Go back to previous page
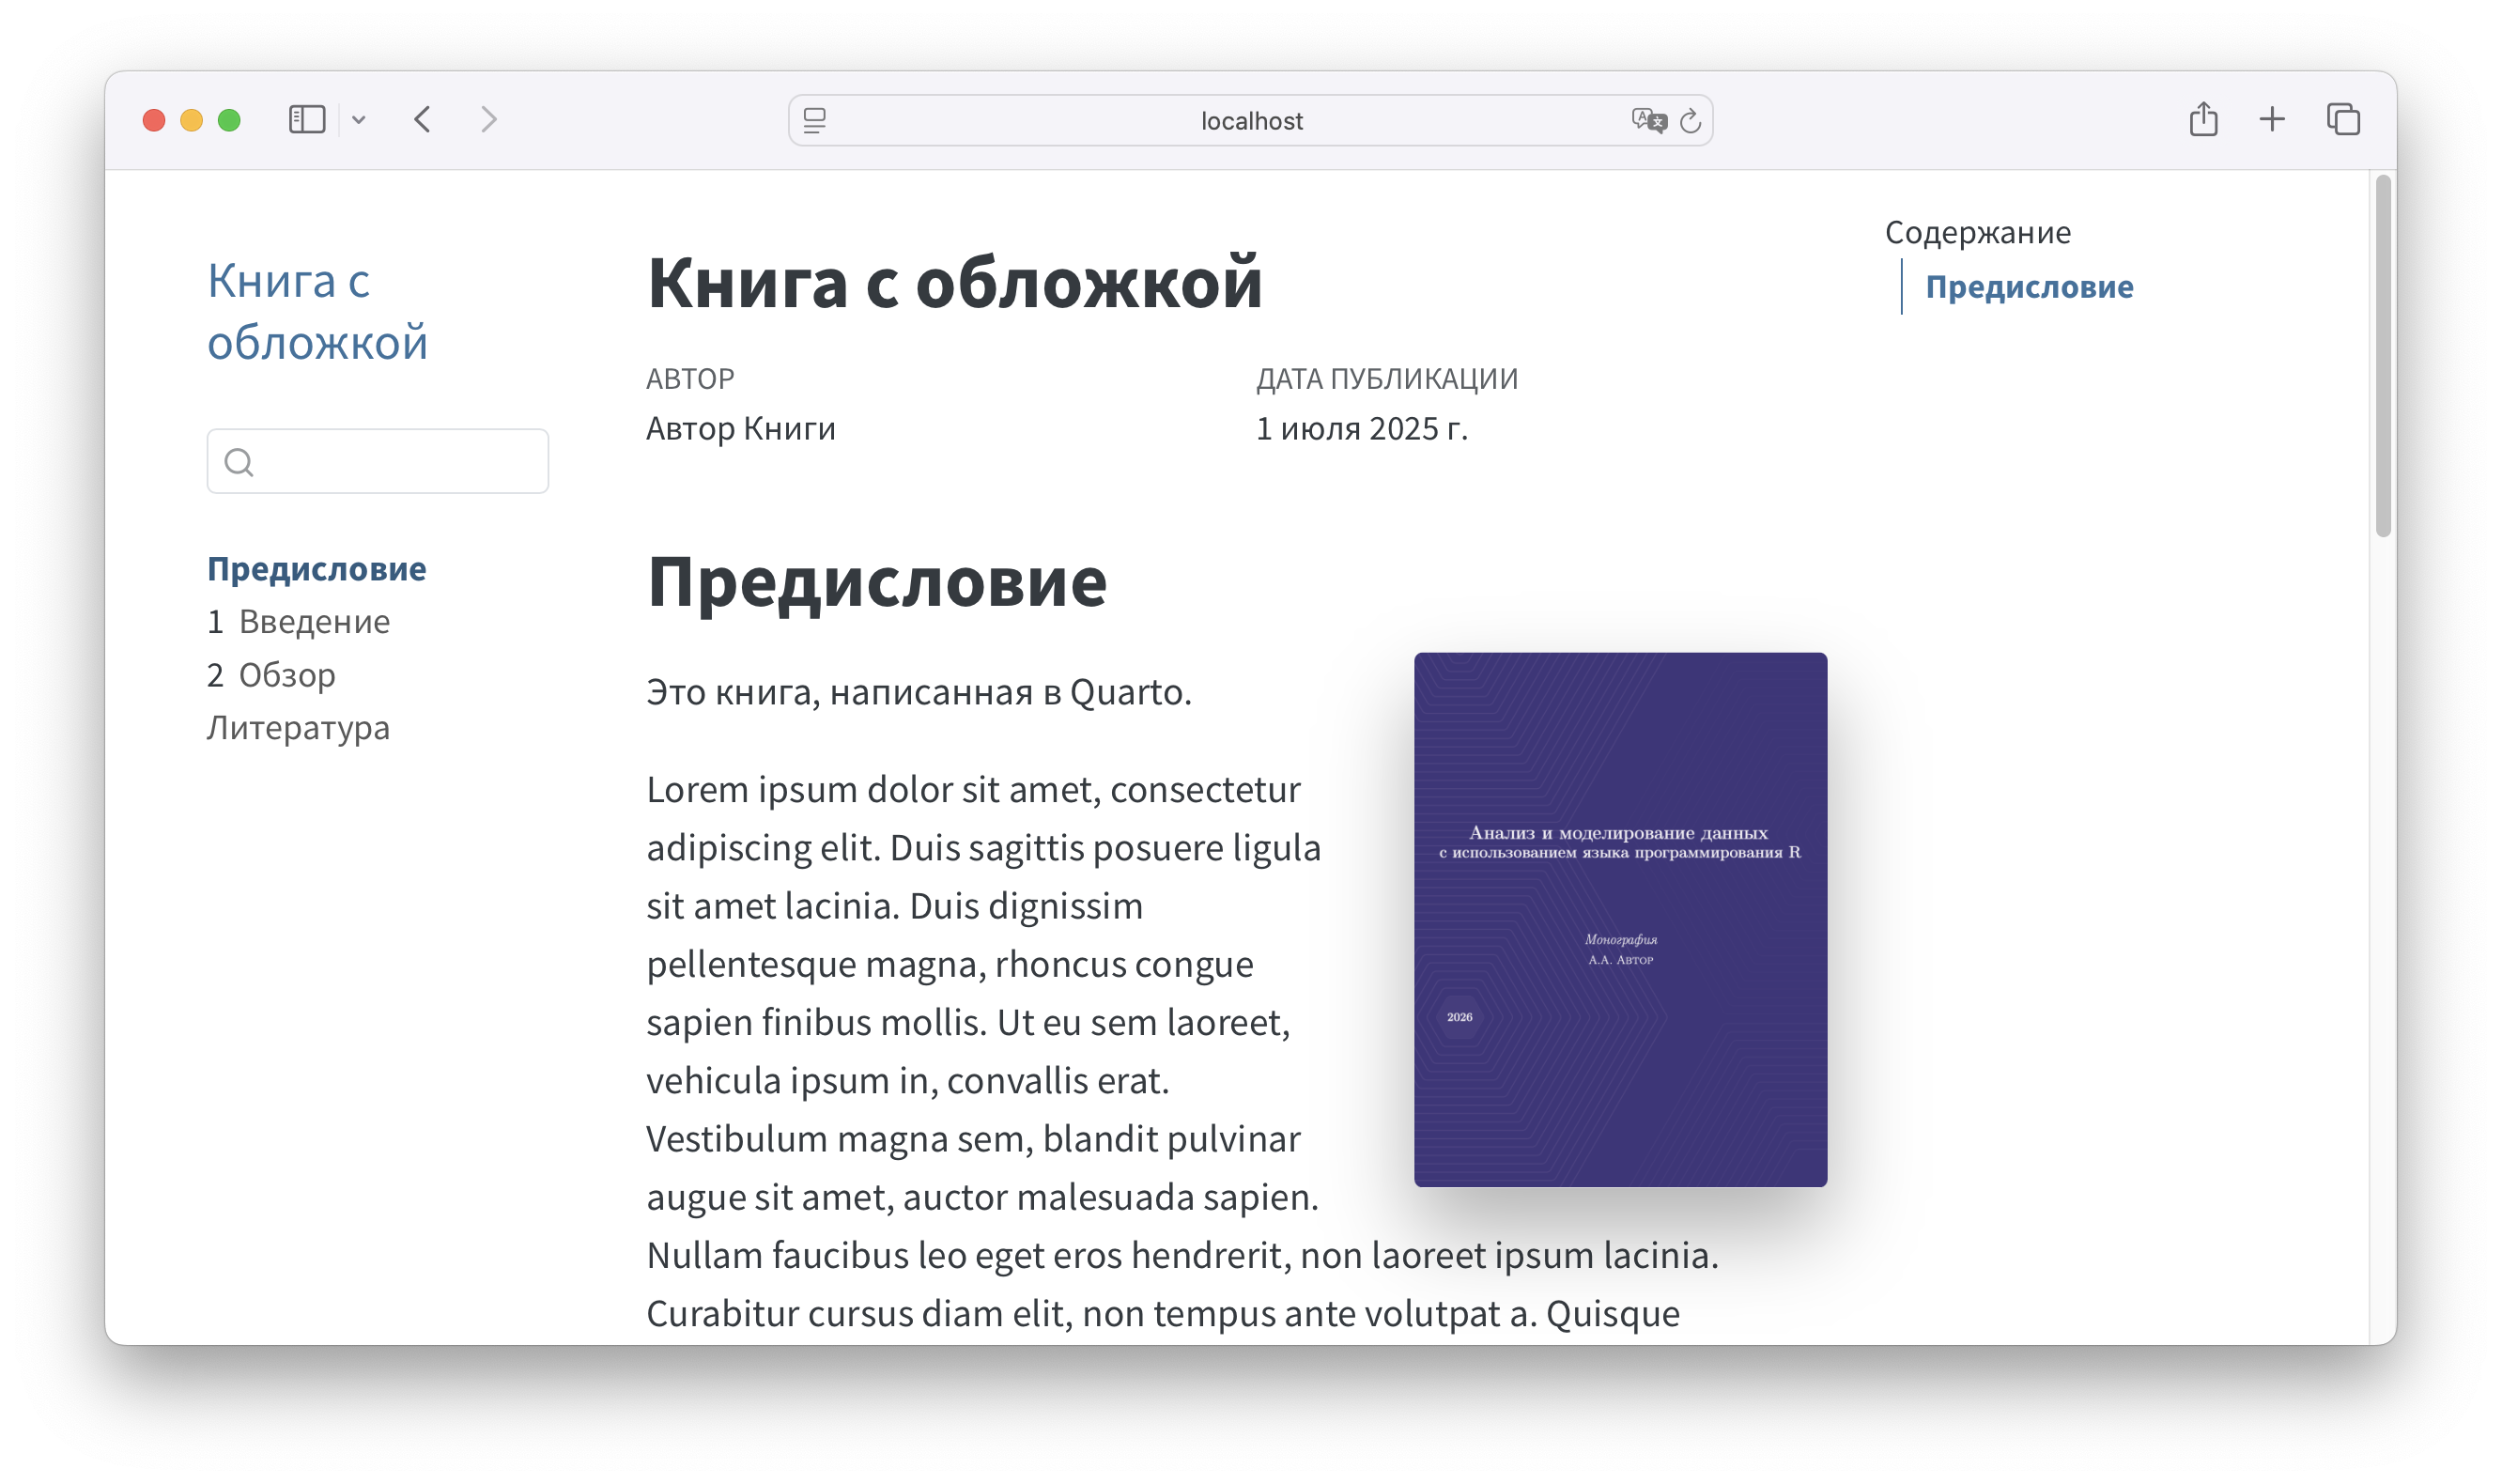 tap(423, 120)
